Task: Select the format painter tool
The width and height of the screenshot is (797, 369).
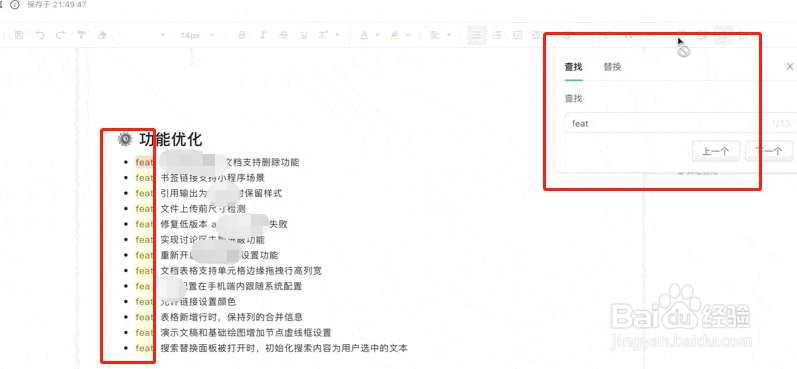Action: click(x=81, y=35)
